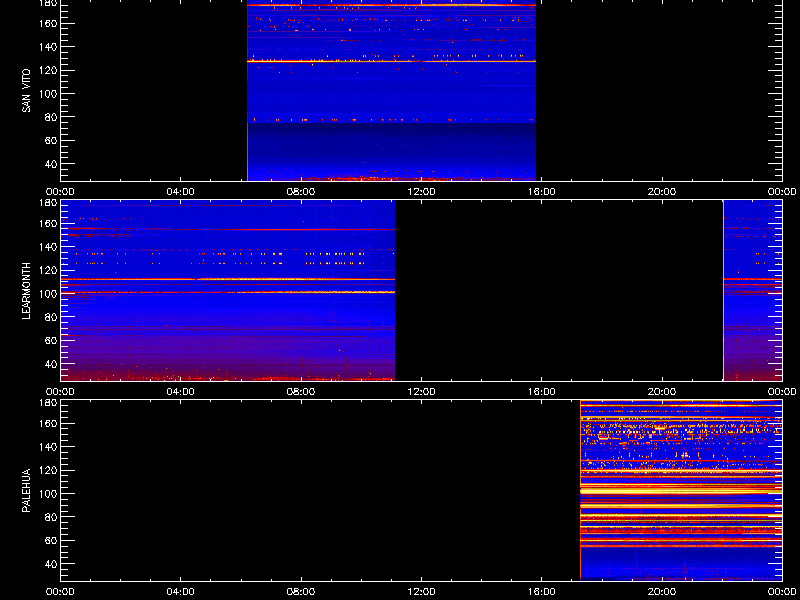
Task: Select the 160 frequency label in San Vito panel
Action: (x=49, y=23)
